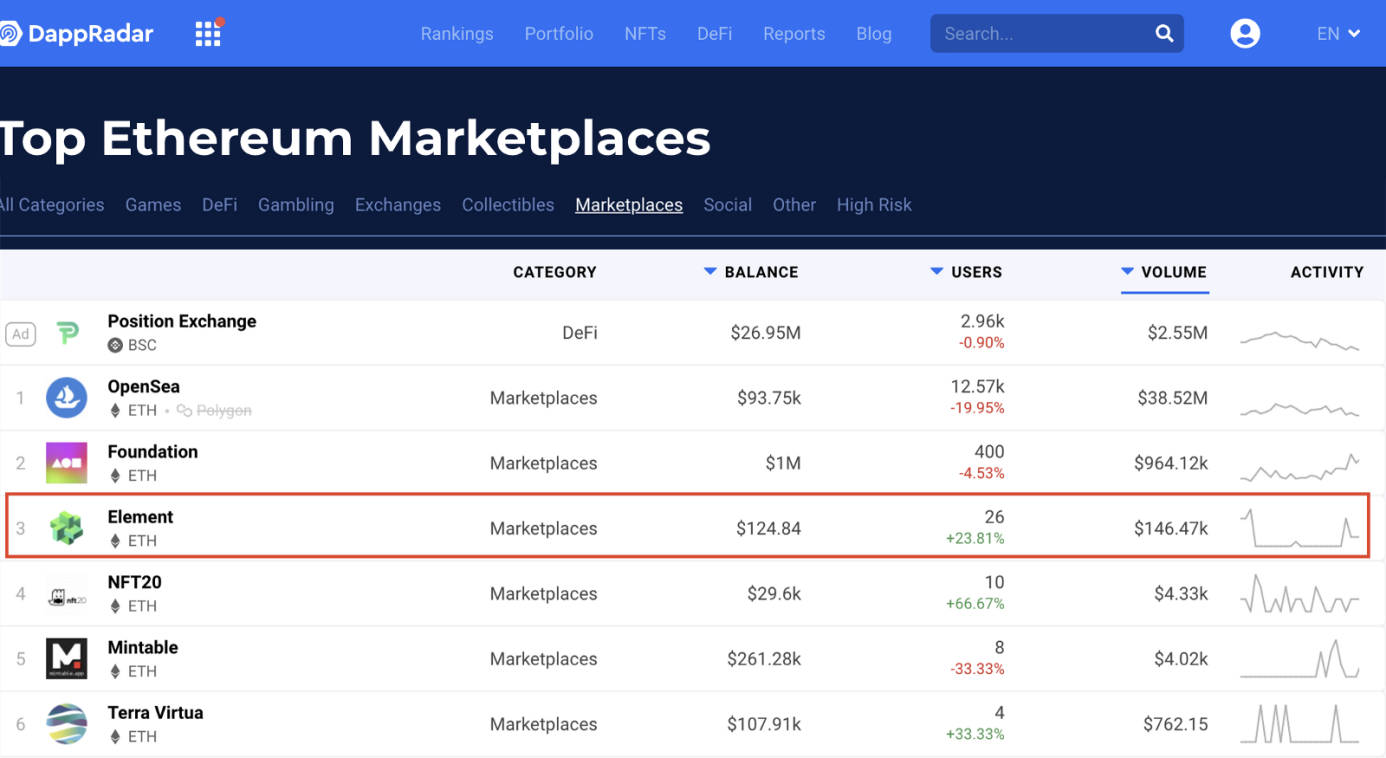
Task: Open Rankings in the top navigation
Action: point(457,34)
